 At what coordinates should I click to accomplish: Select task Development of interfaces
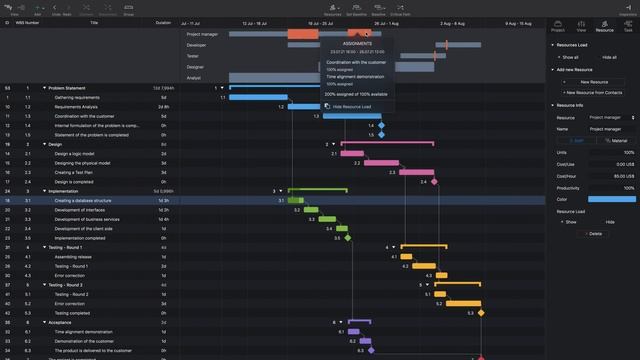80,210
